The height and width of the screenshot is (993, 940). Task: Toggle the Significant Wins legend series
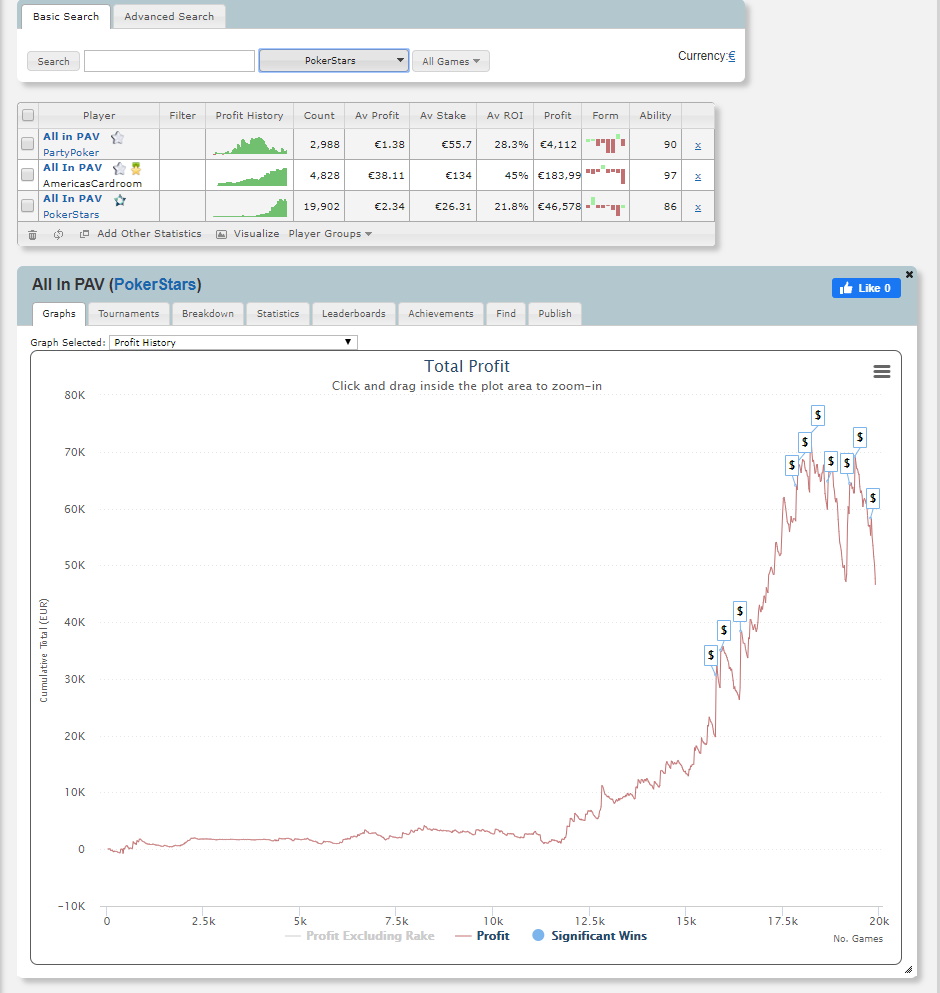[x=590, y=936]
